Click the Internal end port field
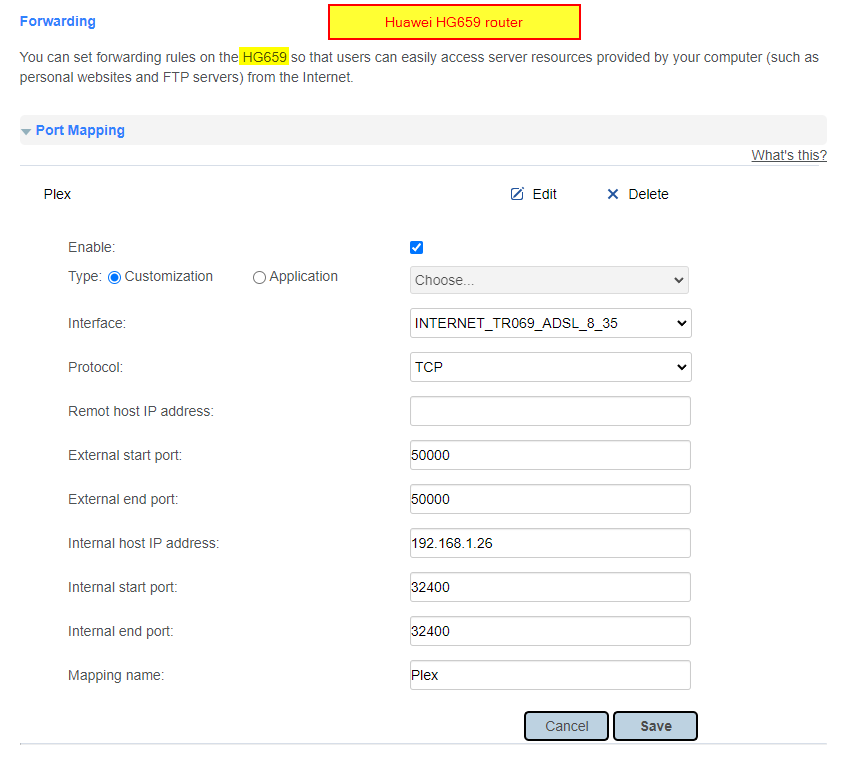The image size is (844, 761). click(550, 631)
